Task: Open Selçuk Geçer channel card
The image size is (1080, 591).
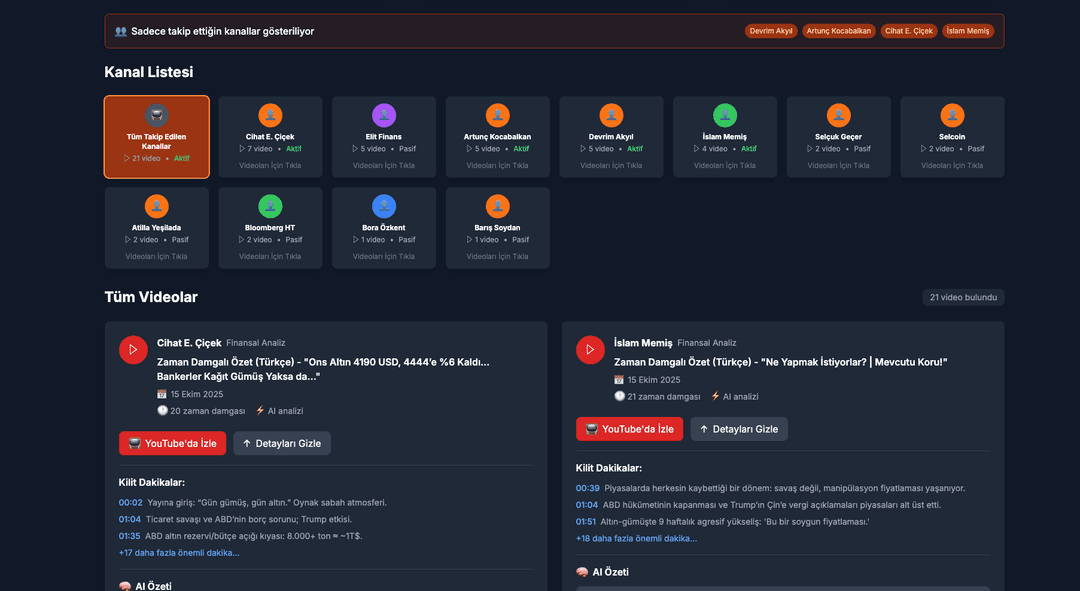Action: click(x=838, y=137)
